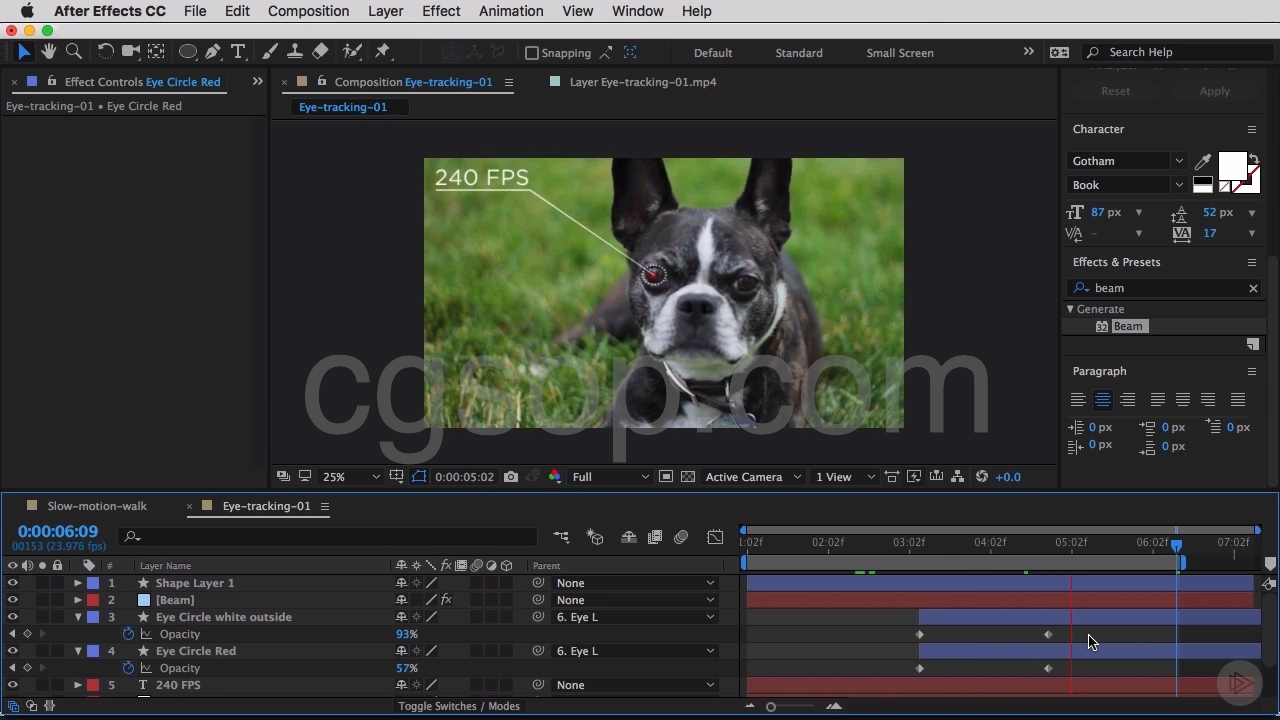1280x720 pixels.
Task: Select the Puppet Pin tool
Action: pyautogui.click(x=382, y=52)
